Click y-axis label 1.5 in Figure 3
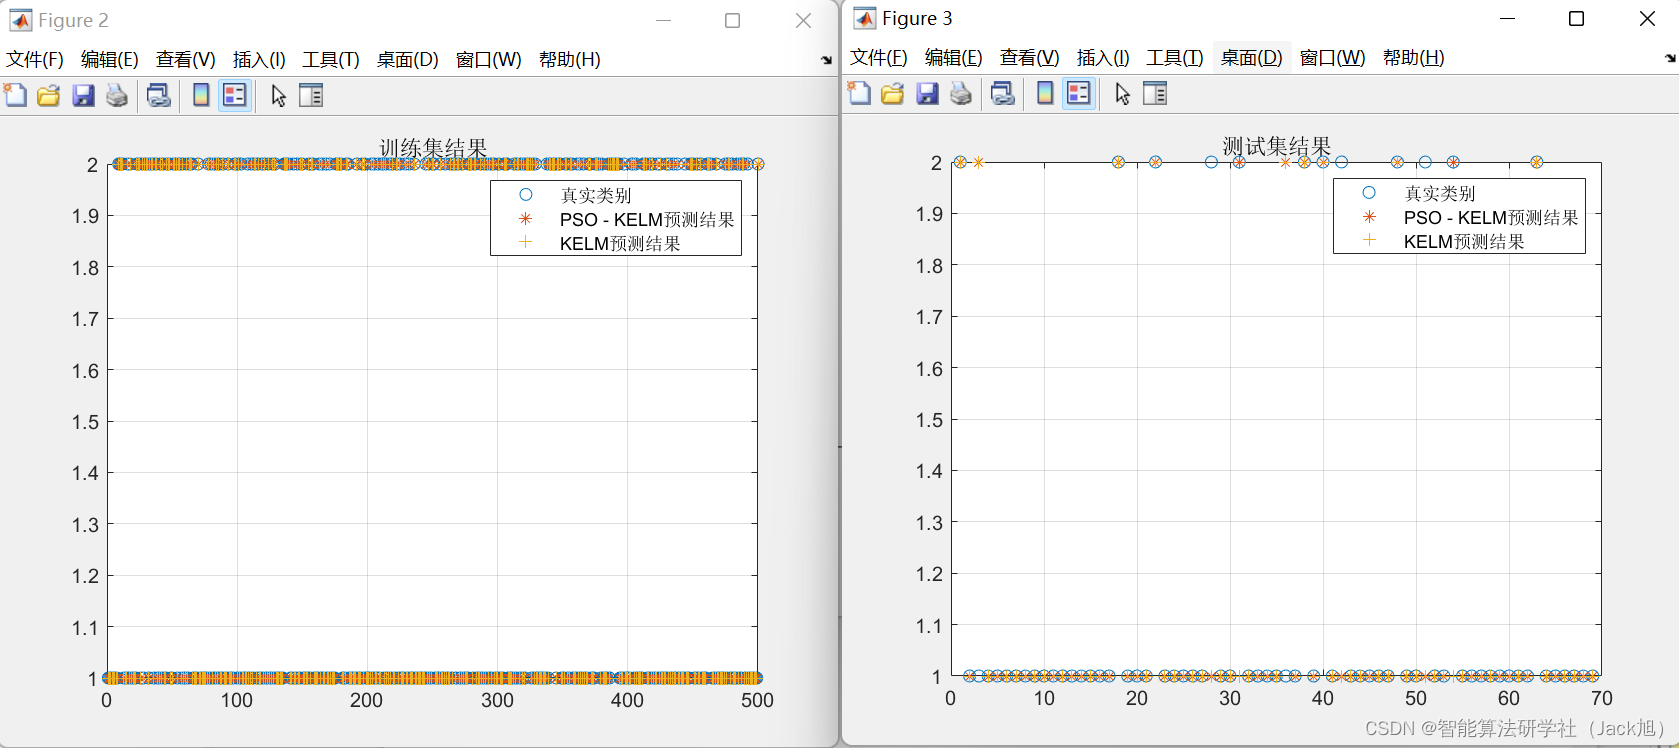This screenshot has width=1679, height=748. pyautogui.click(x=929, y=419)
